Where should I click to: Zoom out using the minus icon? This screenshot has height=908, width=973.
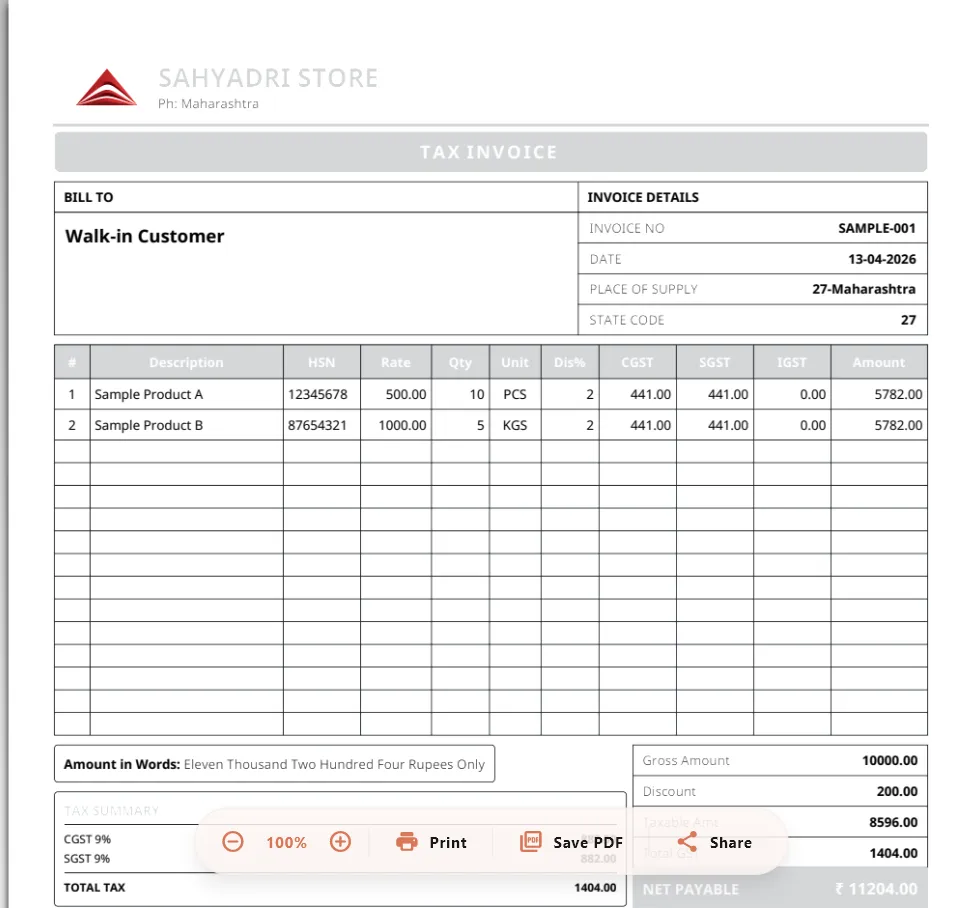(x=232, y=842)
